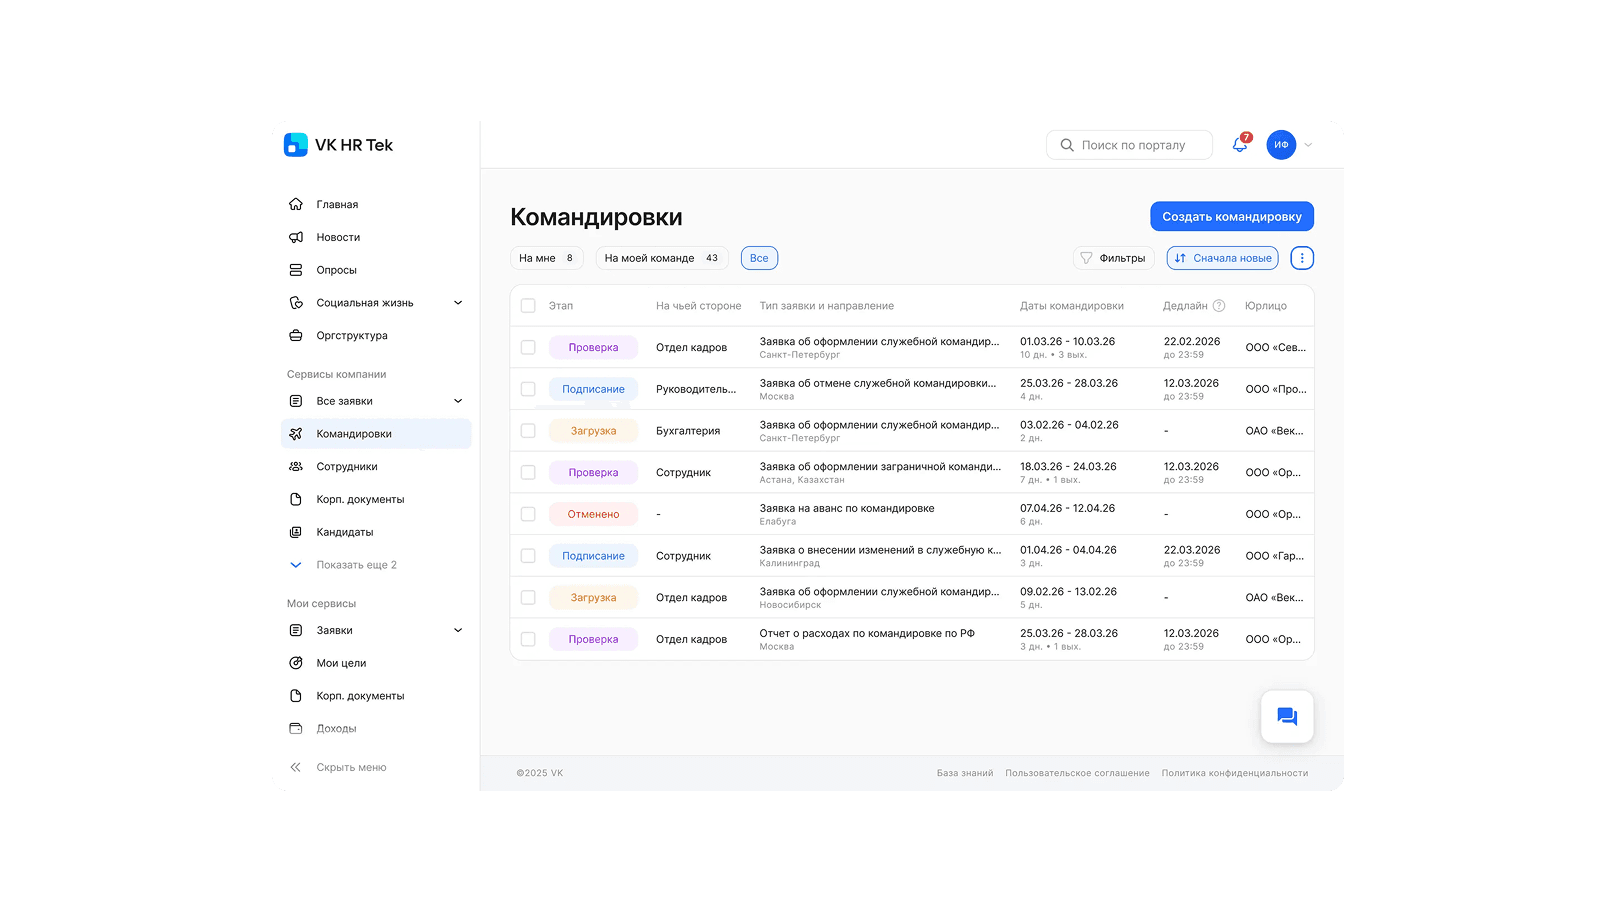Open the Сначала новые sort dropdown
Viewport: 1617px width, 911px height.
[1222, 258]
